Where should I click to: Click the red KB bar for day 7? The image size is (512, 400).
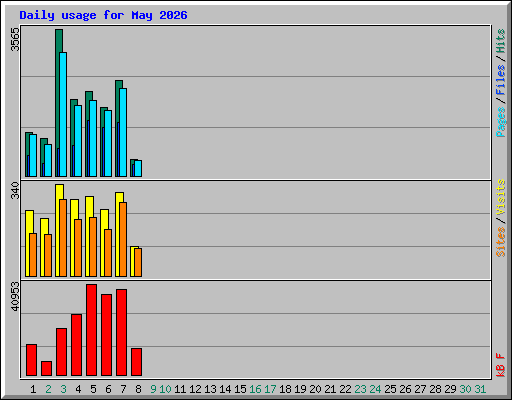click(121, 333)
